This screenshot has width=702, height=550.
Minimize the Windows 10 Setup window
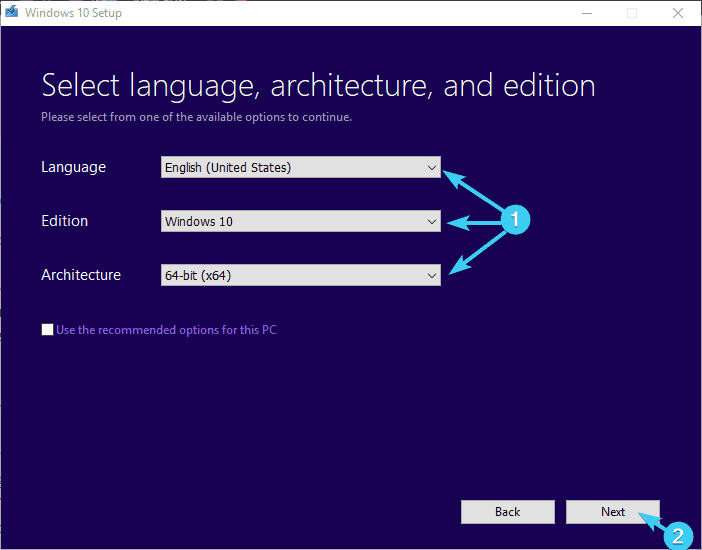(x=587, y=13)
